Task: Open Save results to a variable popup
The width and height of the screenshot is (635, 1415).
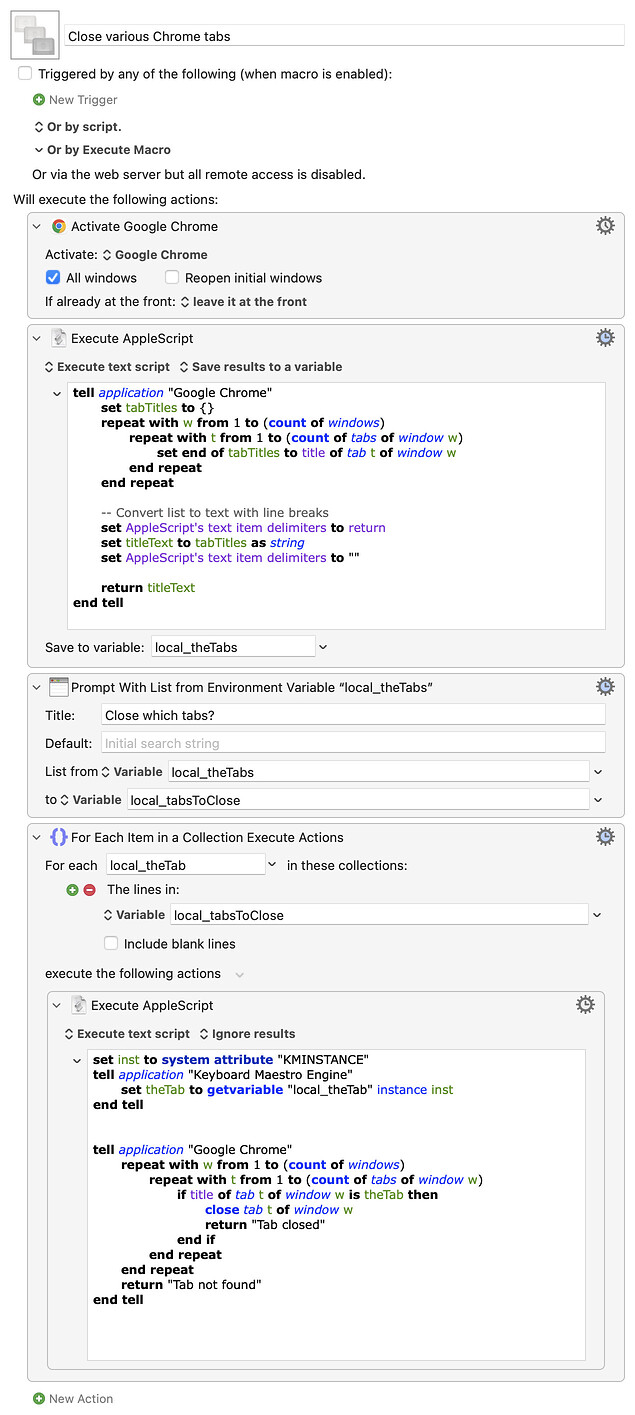Action: coord(261,367)
